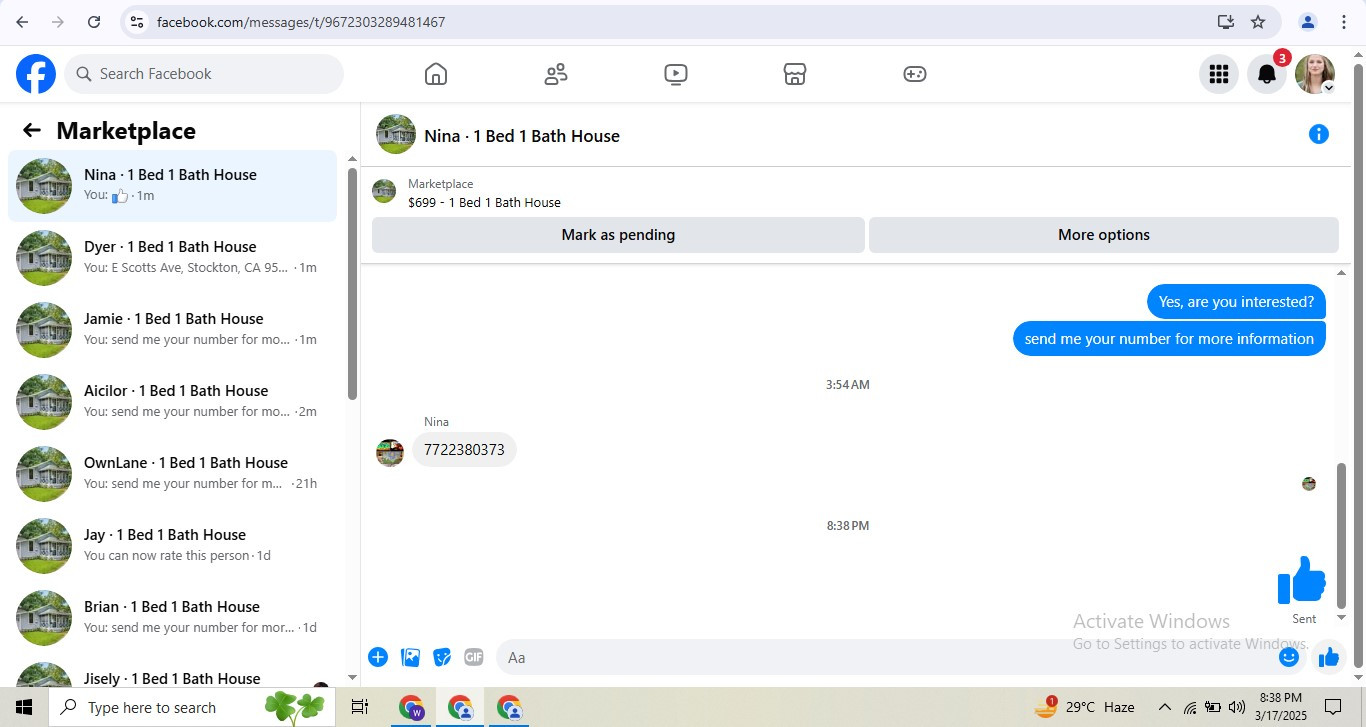Click the large thumbs-up sent message
This screenshot has width=1366, height=727.
coord(1302,580)
